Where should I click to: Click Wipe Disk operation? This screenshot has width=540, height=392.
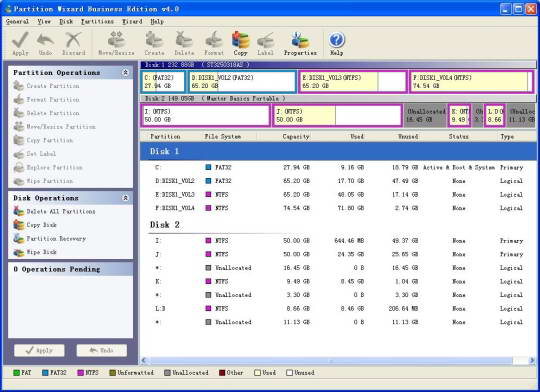pos(35,252)
